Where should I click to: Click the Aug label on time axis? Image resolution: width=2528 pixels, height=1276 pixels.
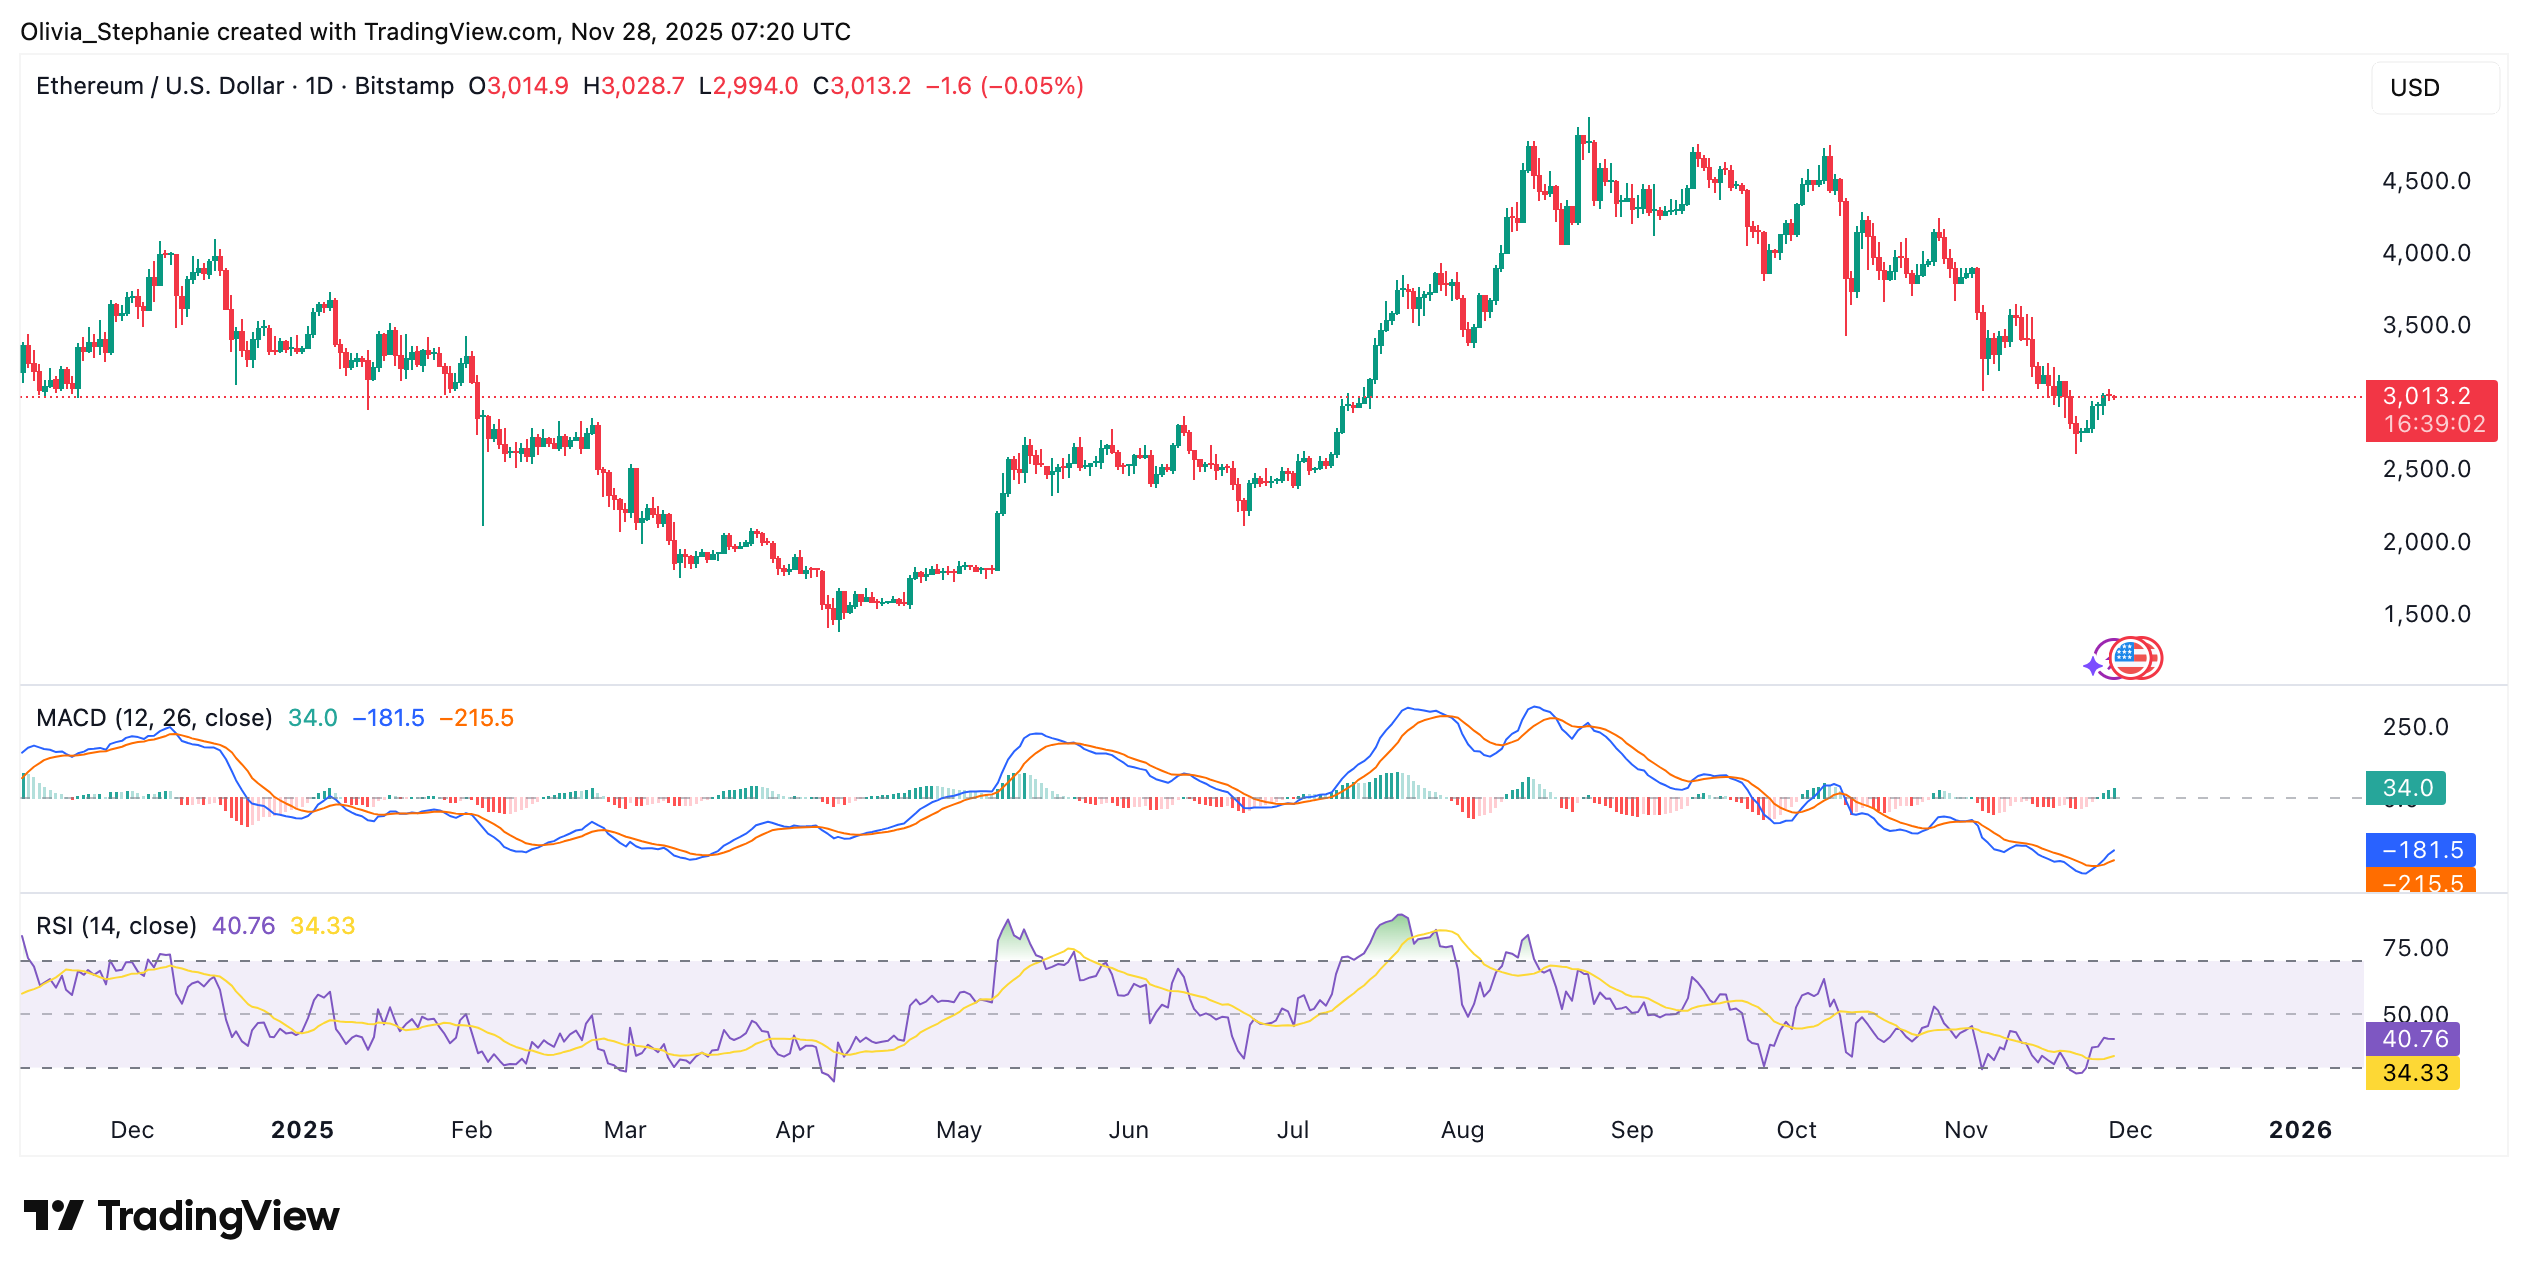(x=1462, y=1130)
